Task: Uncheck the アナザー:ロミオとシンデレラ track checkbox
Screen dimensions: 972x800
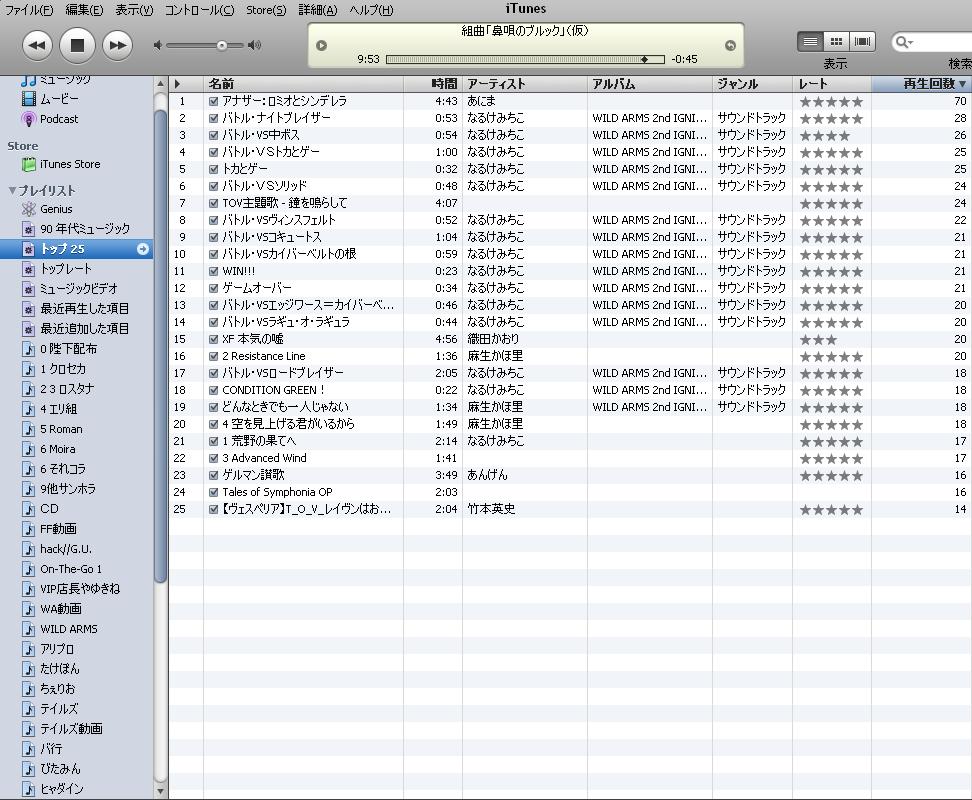Action: point(213,101)
